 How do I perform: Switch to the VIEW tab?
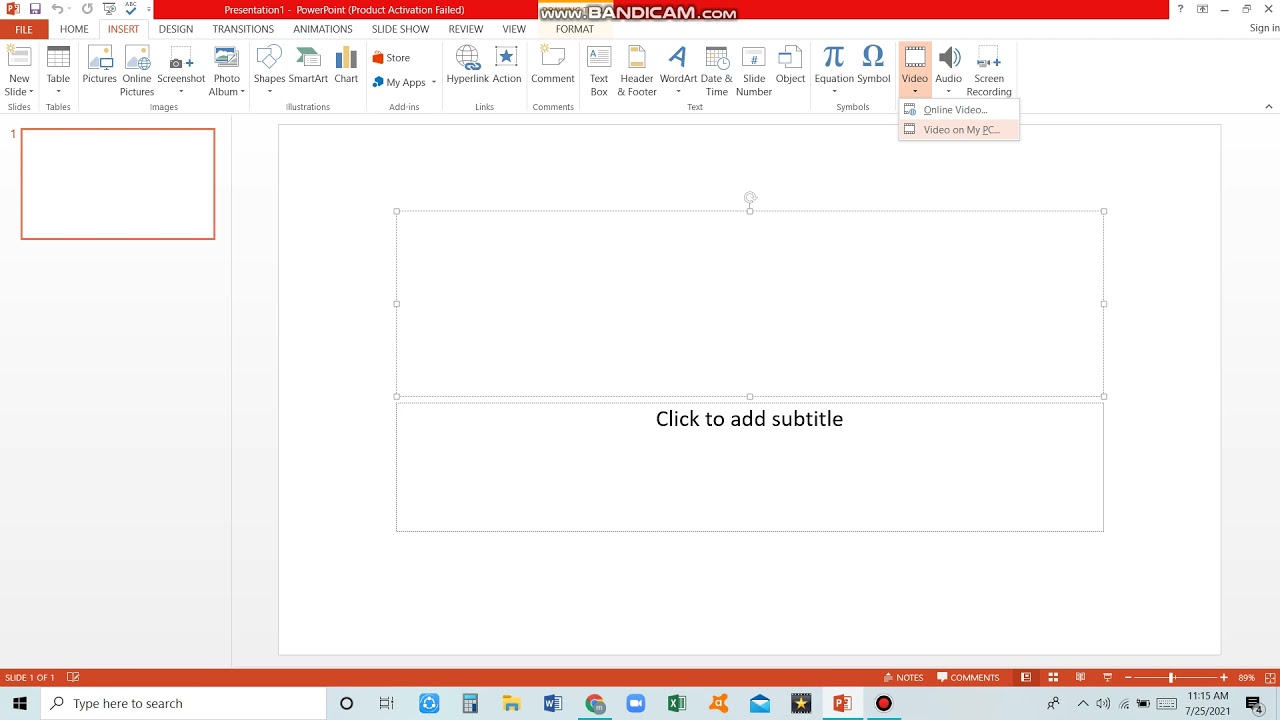click(x=514, y=29)
